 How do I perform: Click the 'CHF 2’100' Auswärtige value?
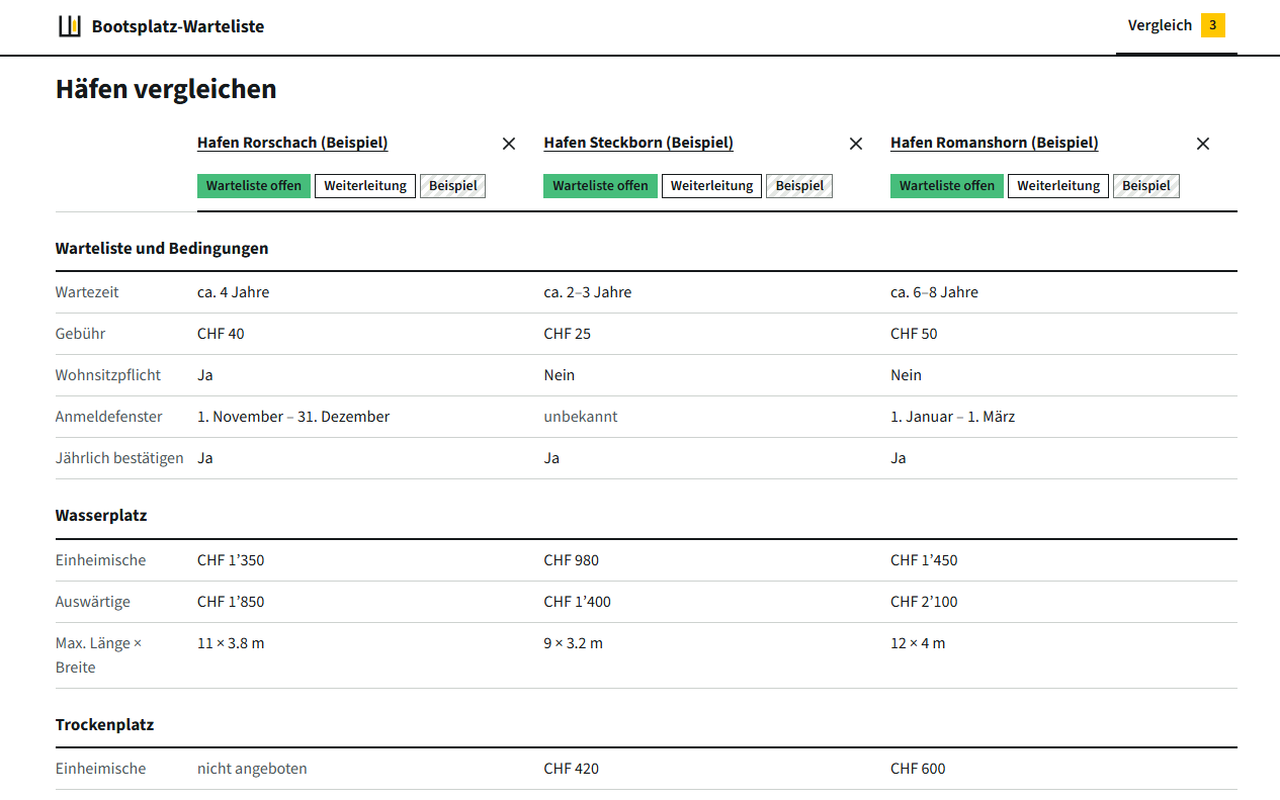(925, 602)
